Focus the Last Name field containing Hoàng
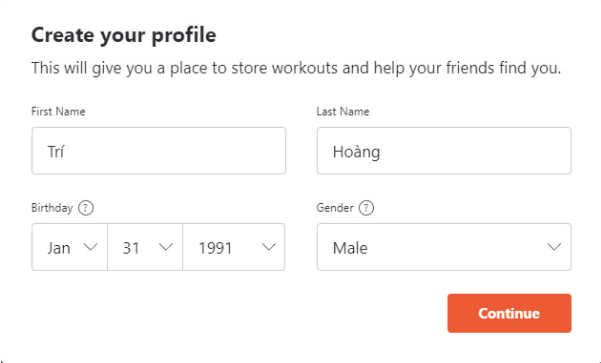The height and width of the screenshot is (363, 601). [x=444, y=151]
